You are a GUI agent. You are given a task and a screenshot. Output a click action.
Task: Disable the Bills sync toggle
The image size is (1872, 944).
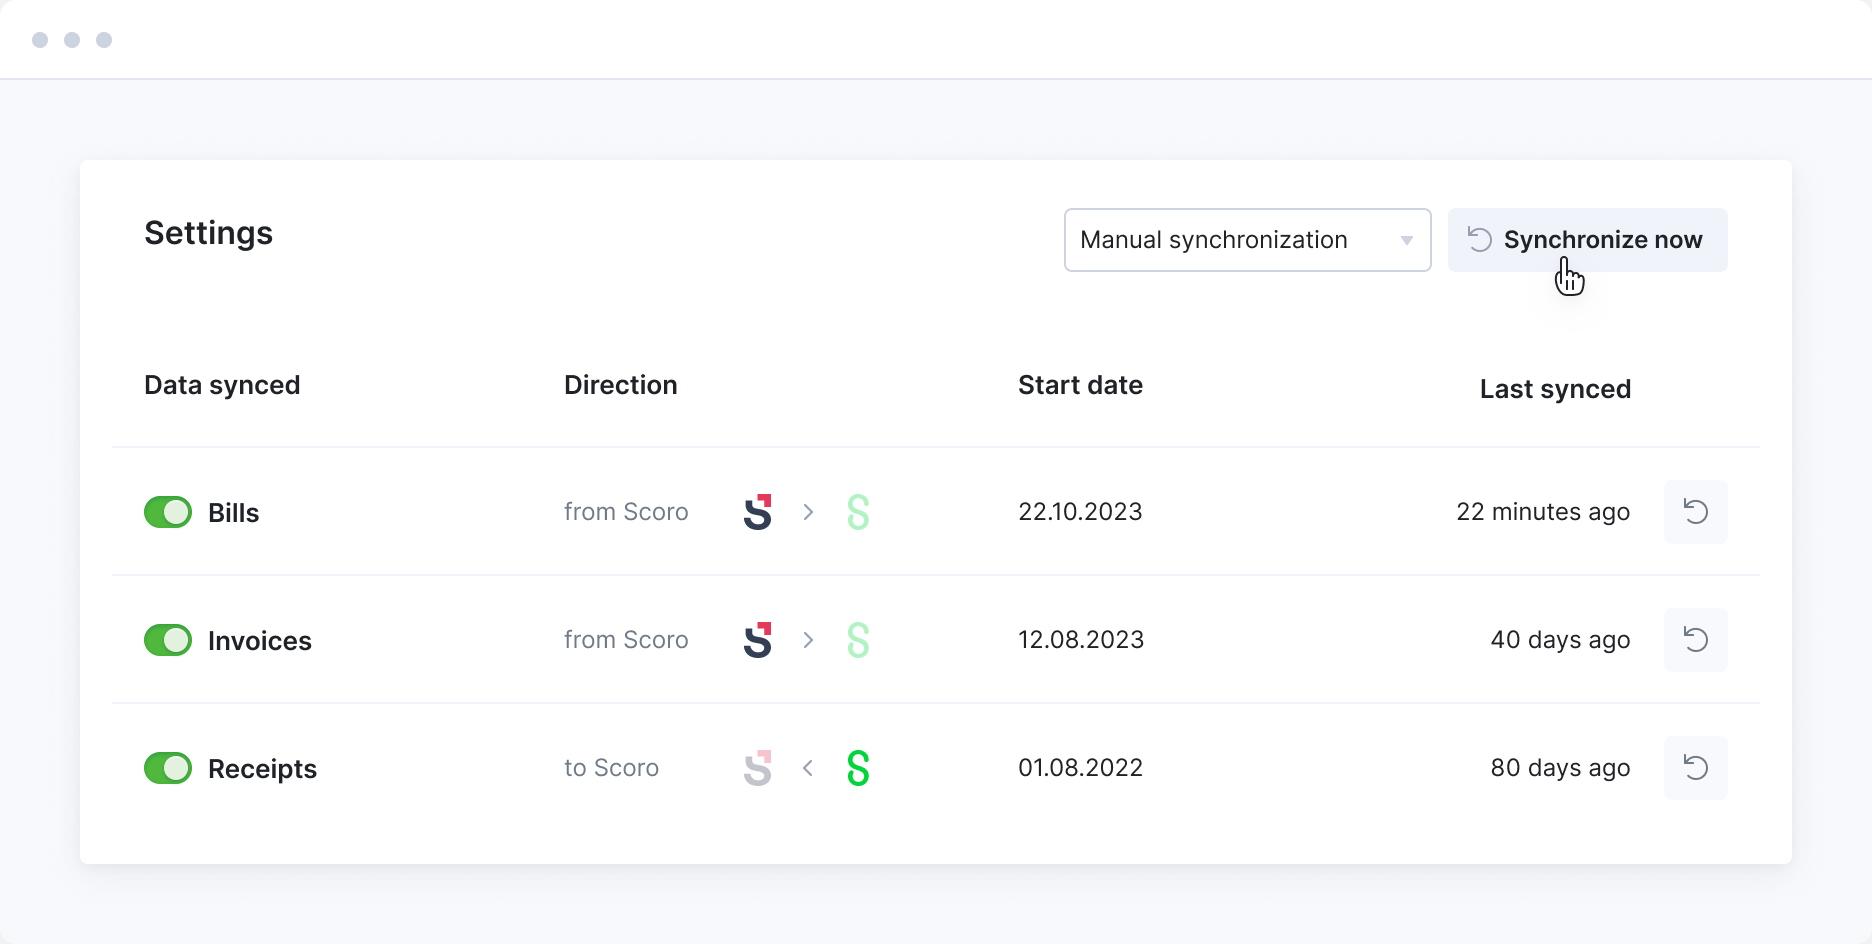(168, 512)
